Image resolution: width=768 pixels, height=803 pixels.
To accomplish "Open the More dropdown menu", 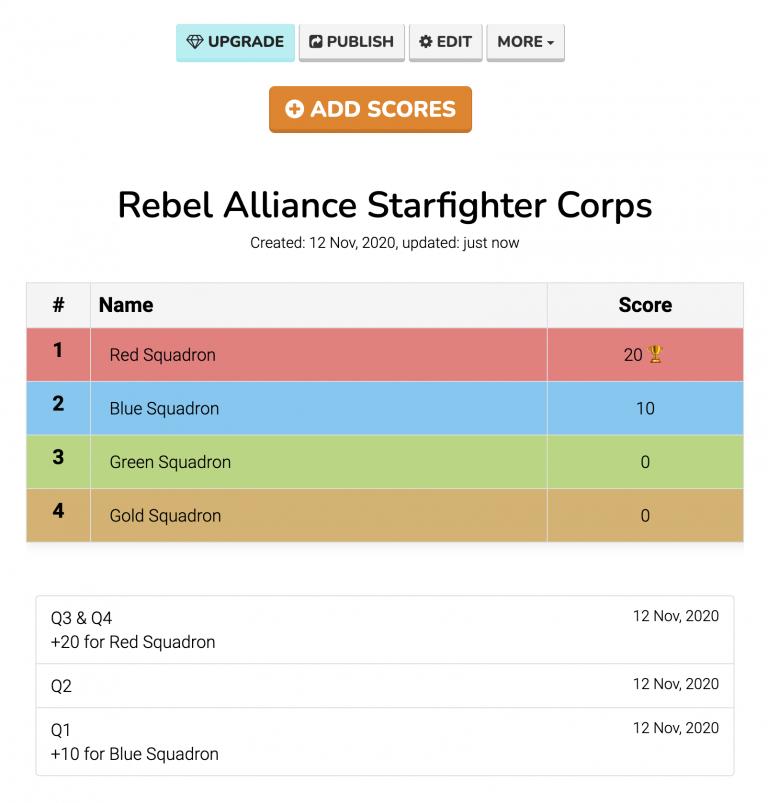I will (x=525, y=42).
